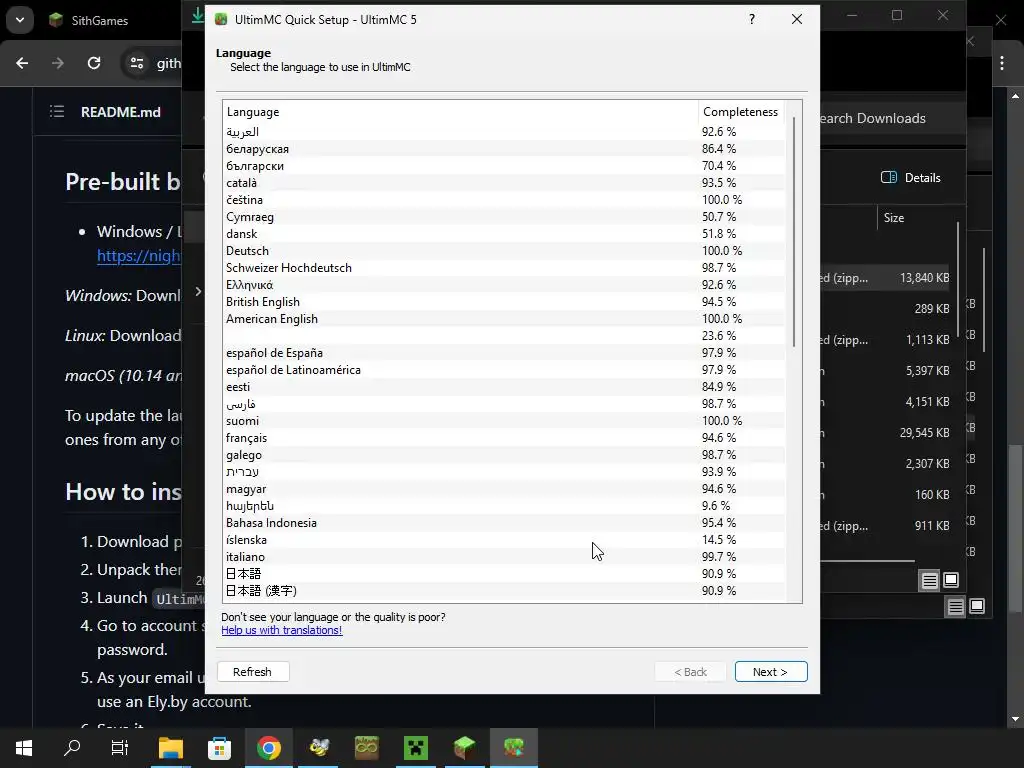The width and height of the screenshot is (1024, 768).
Task: Select Ελληνικά language row
Action: click(x=504, y=285)
